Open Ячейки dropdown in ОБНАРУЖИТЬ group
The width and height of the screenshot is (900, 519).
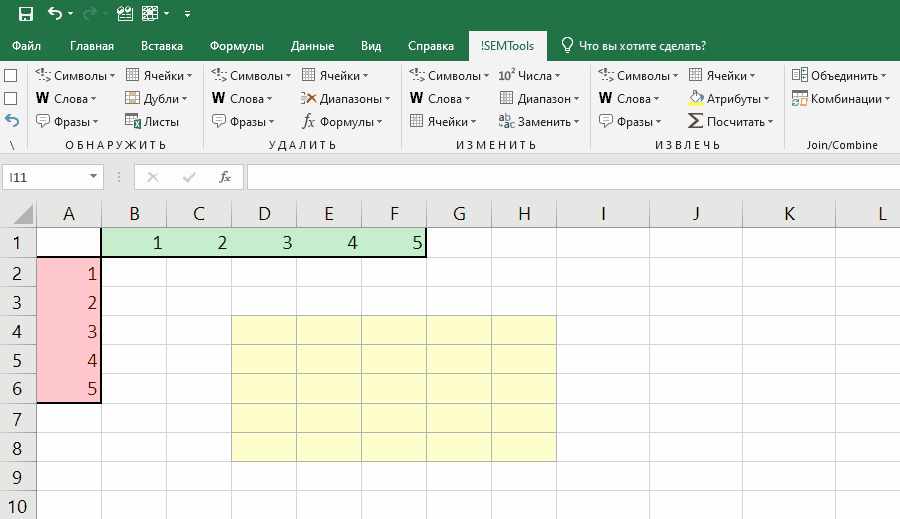[159, 76]
